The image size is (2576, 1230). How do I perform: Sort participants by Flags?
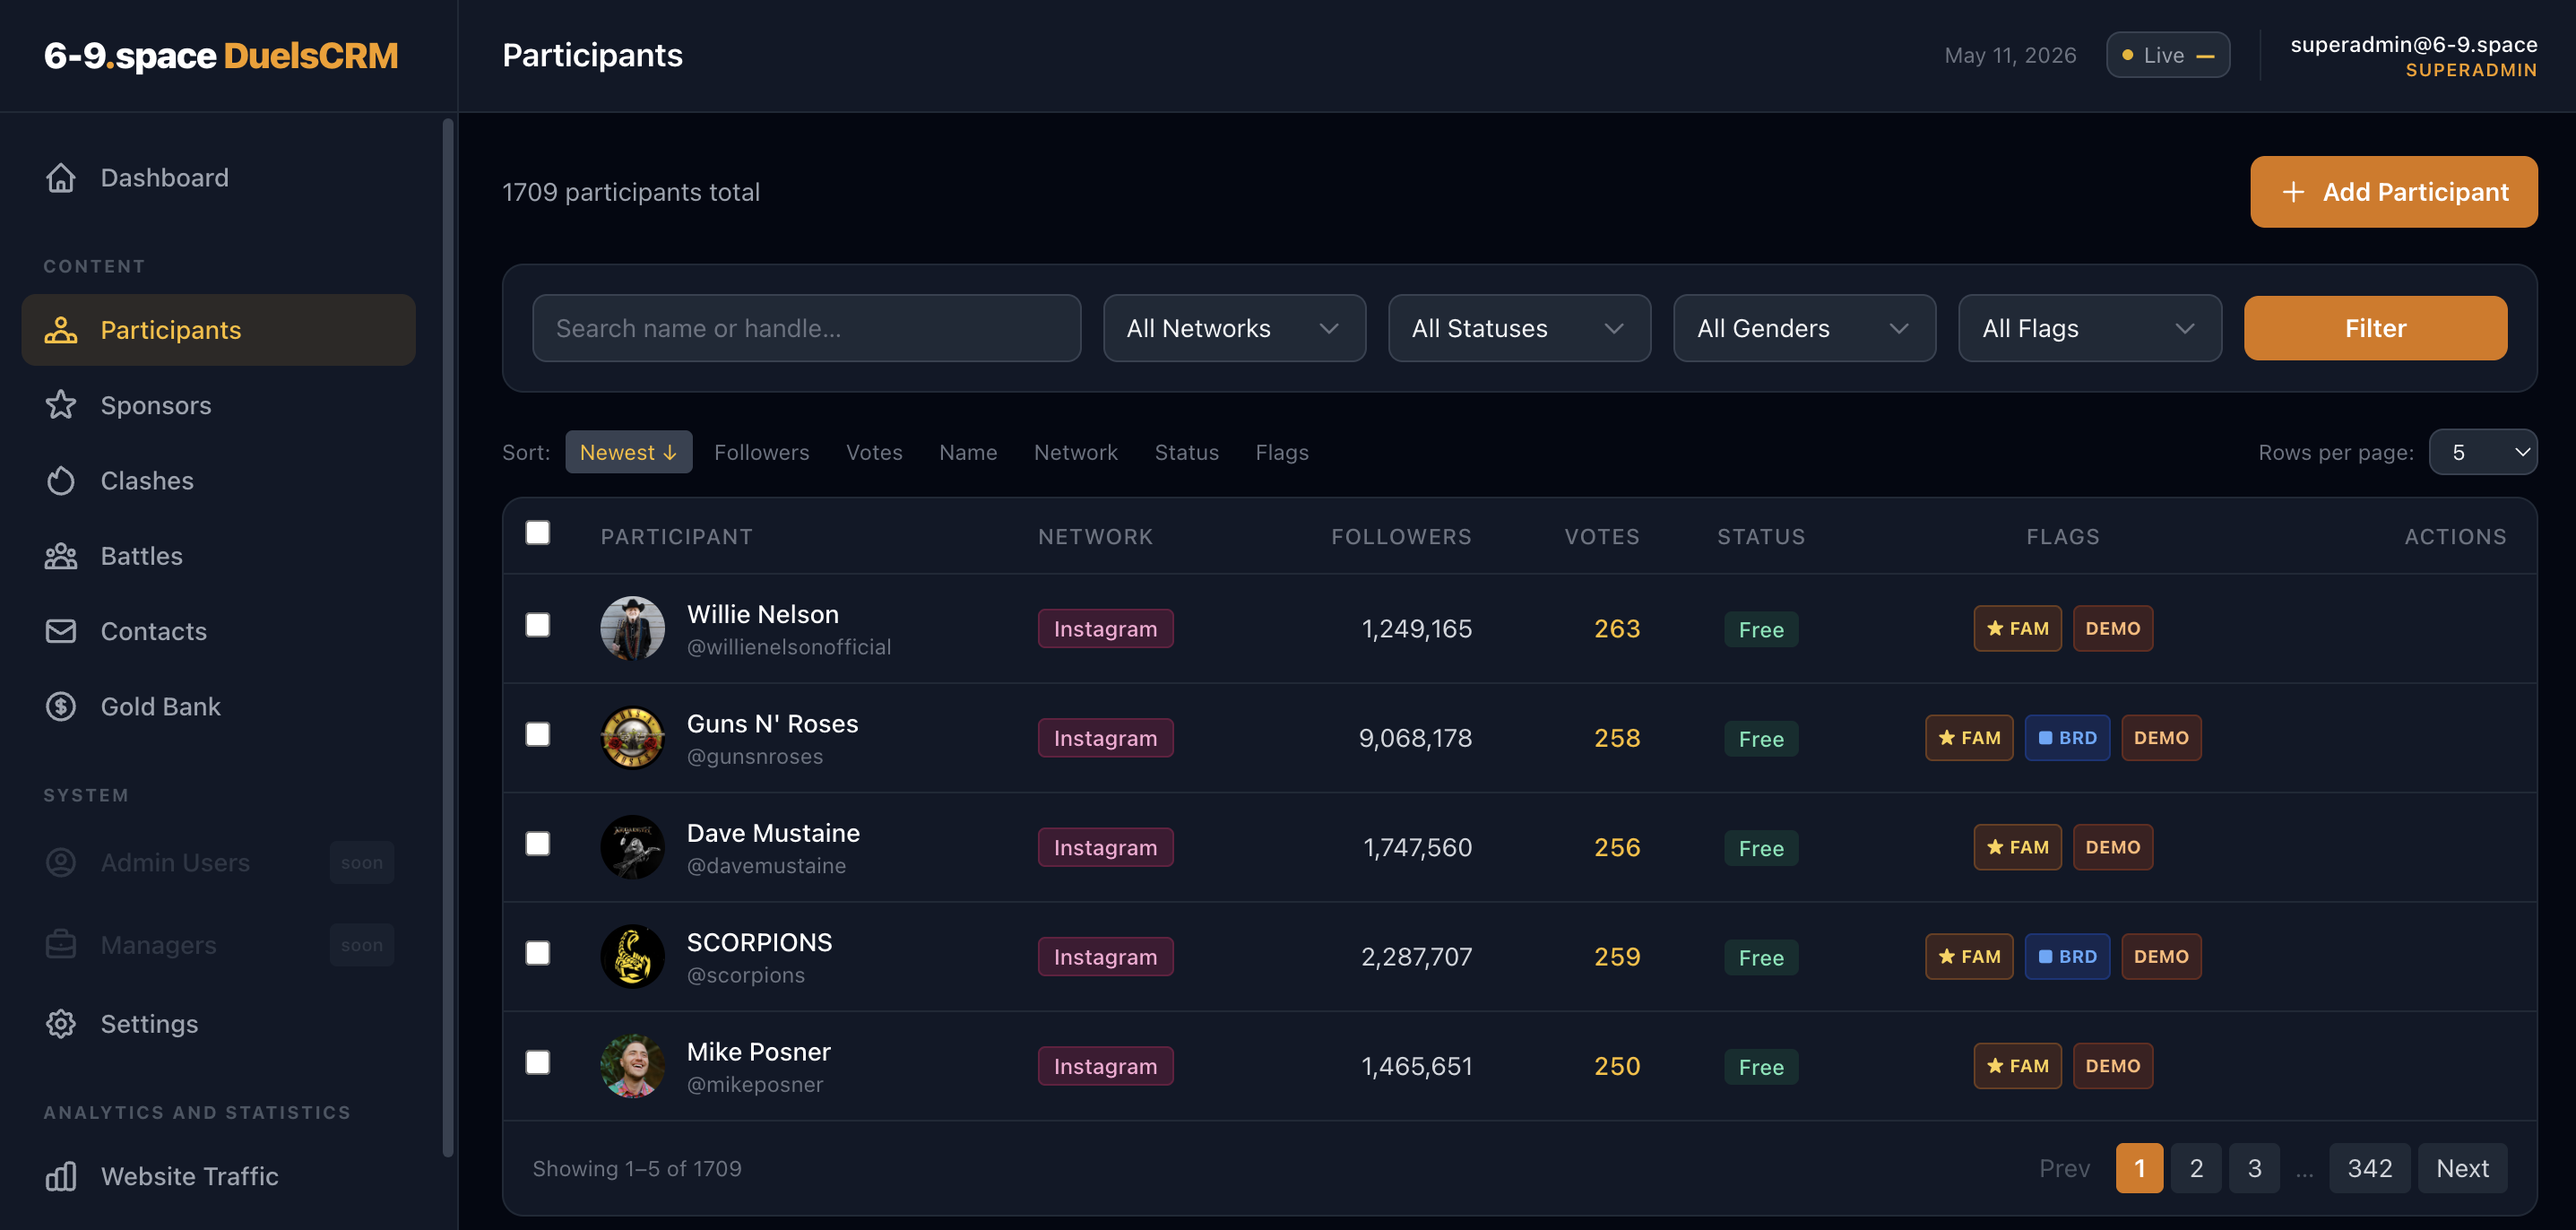1282,452
